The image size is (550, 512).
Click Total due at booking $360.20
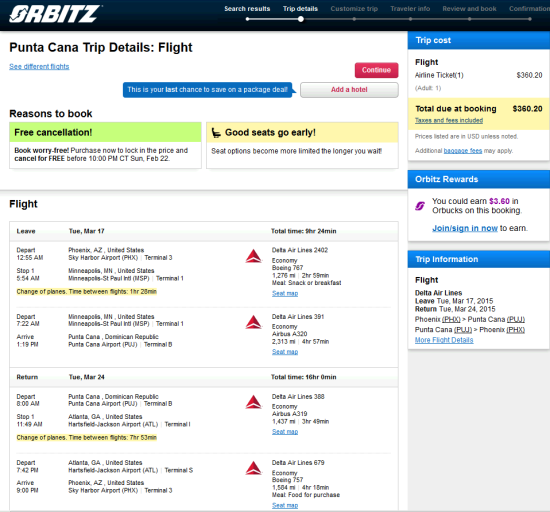point(479,109)
